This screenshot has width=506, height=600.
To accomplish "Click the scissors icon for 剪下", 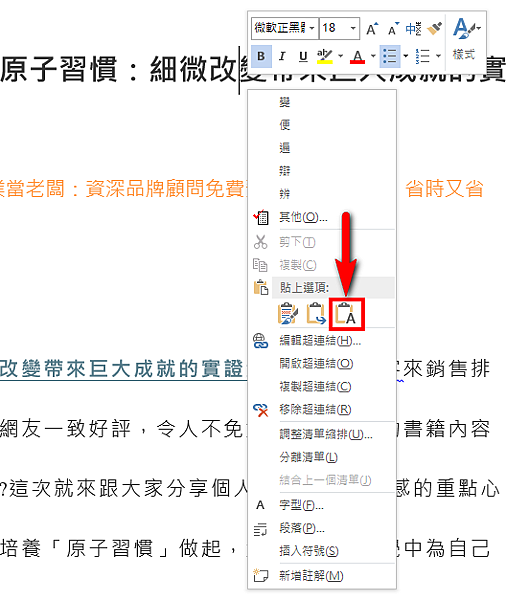I will [260, 242].
